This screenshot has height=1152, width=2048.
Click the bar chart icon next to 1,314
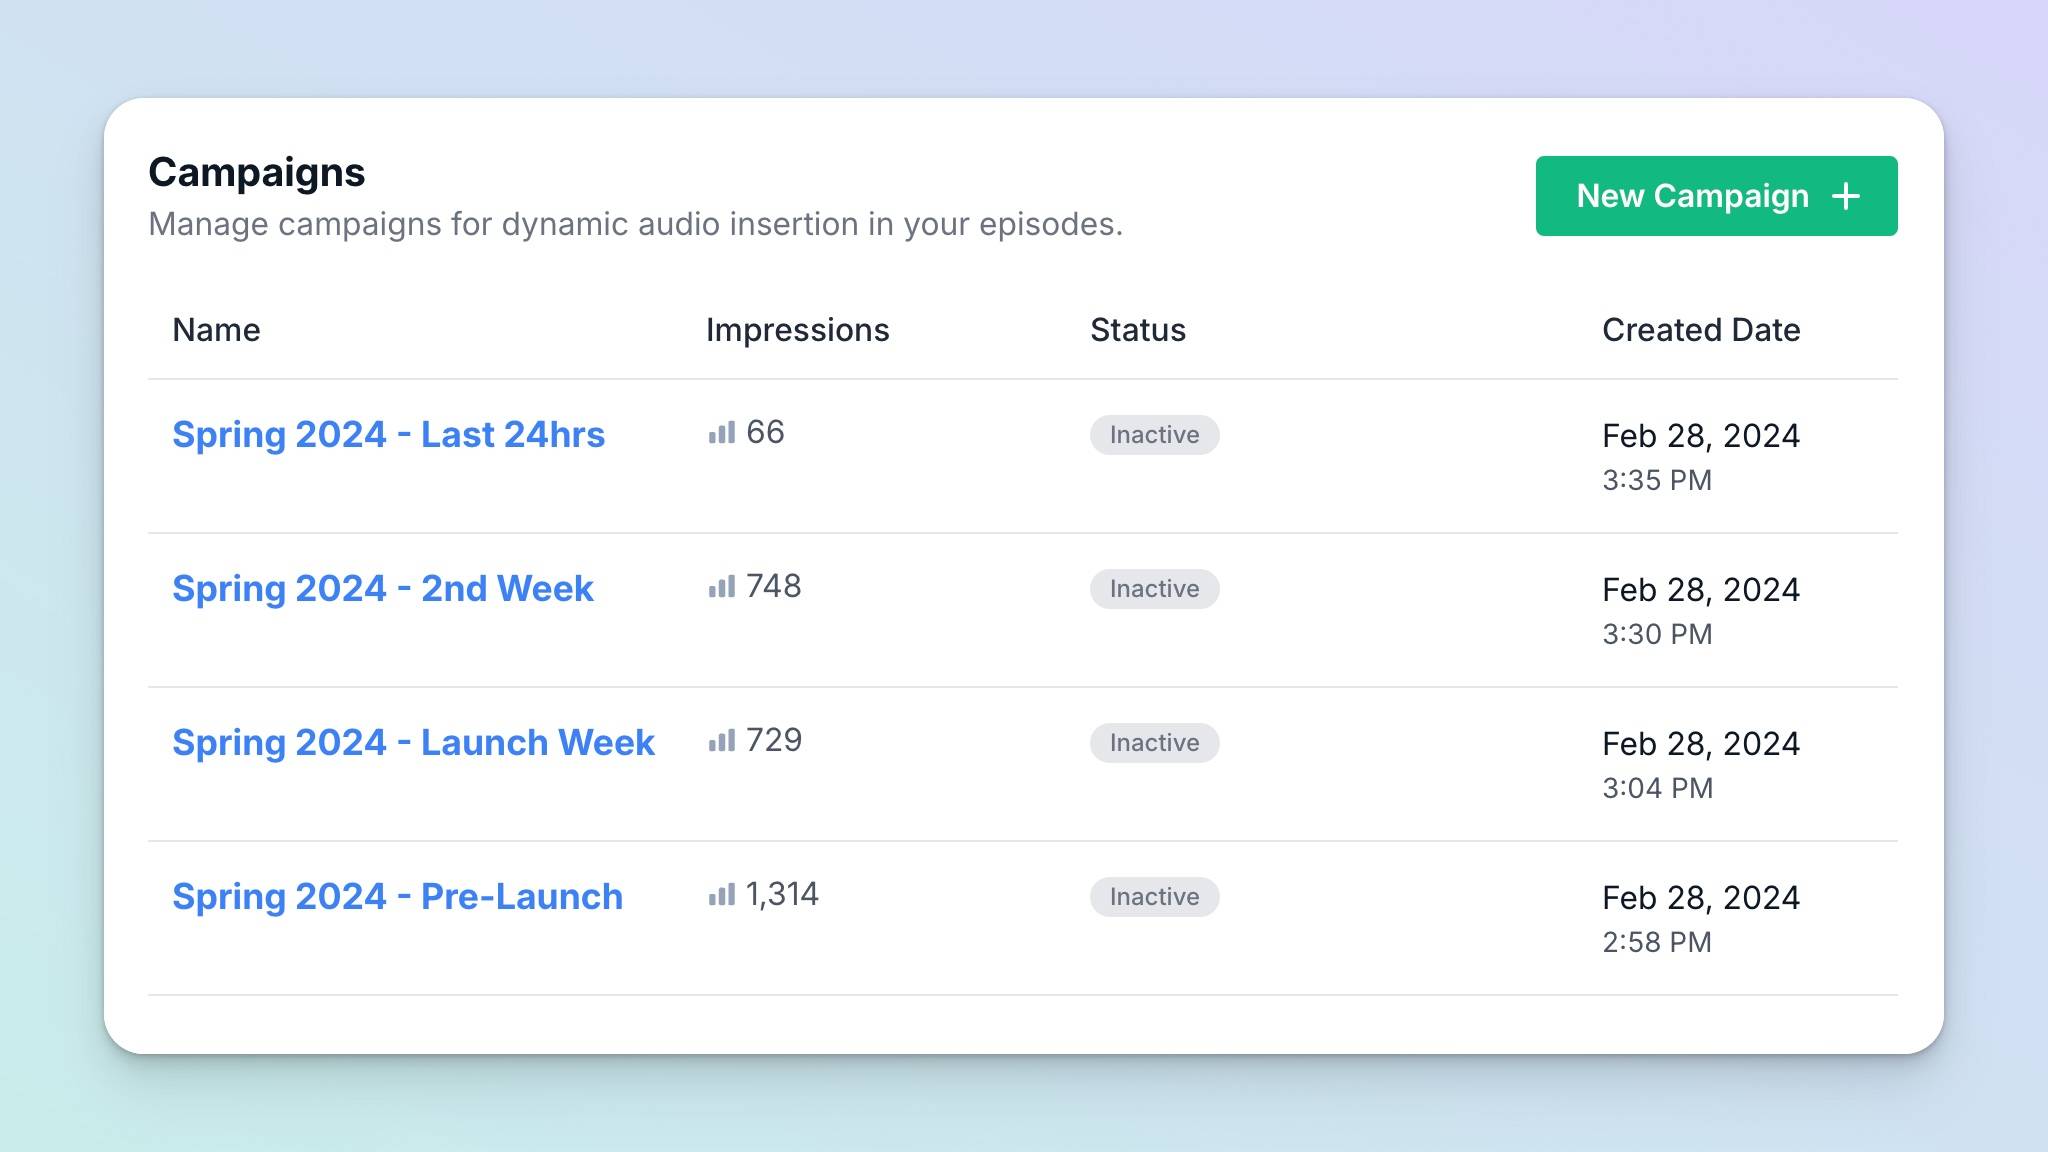point(722,895)
